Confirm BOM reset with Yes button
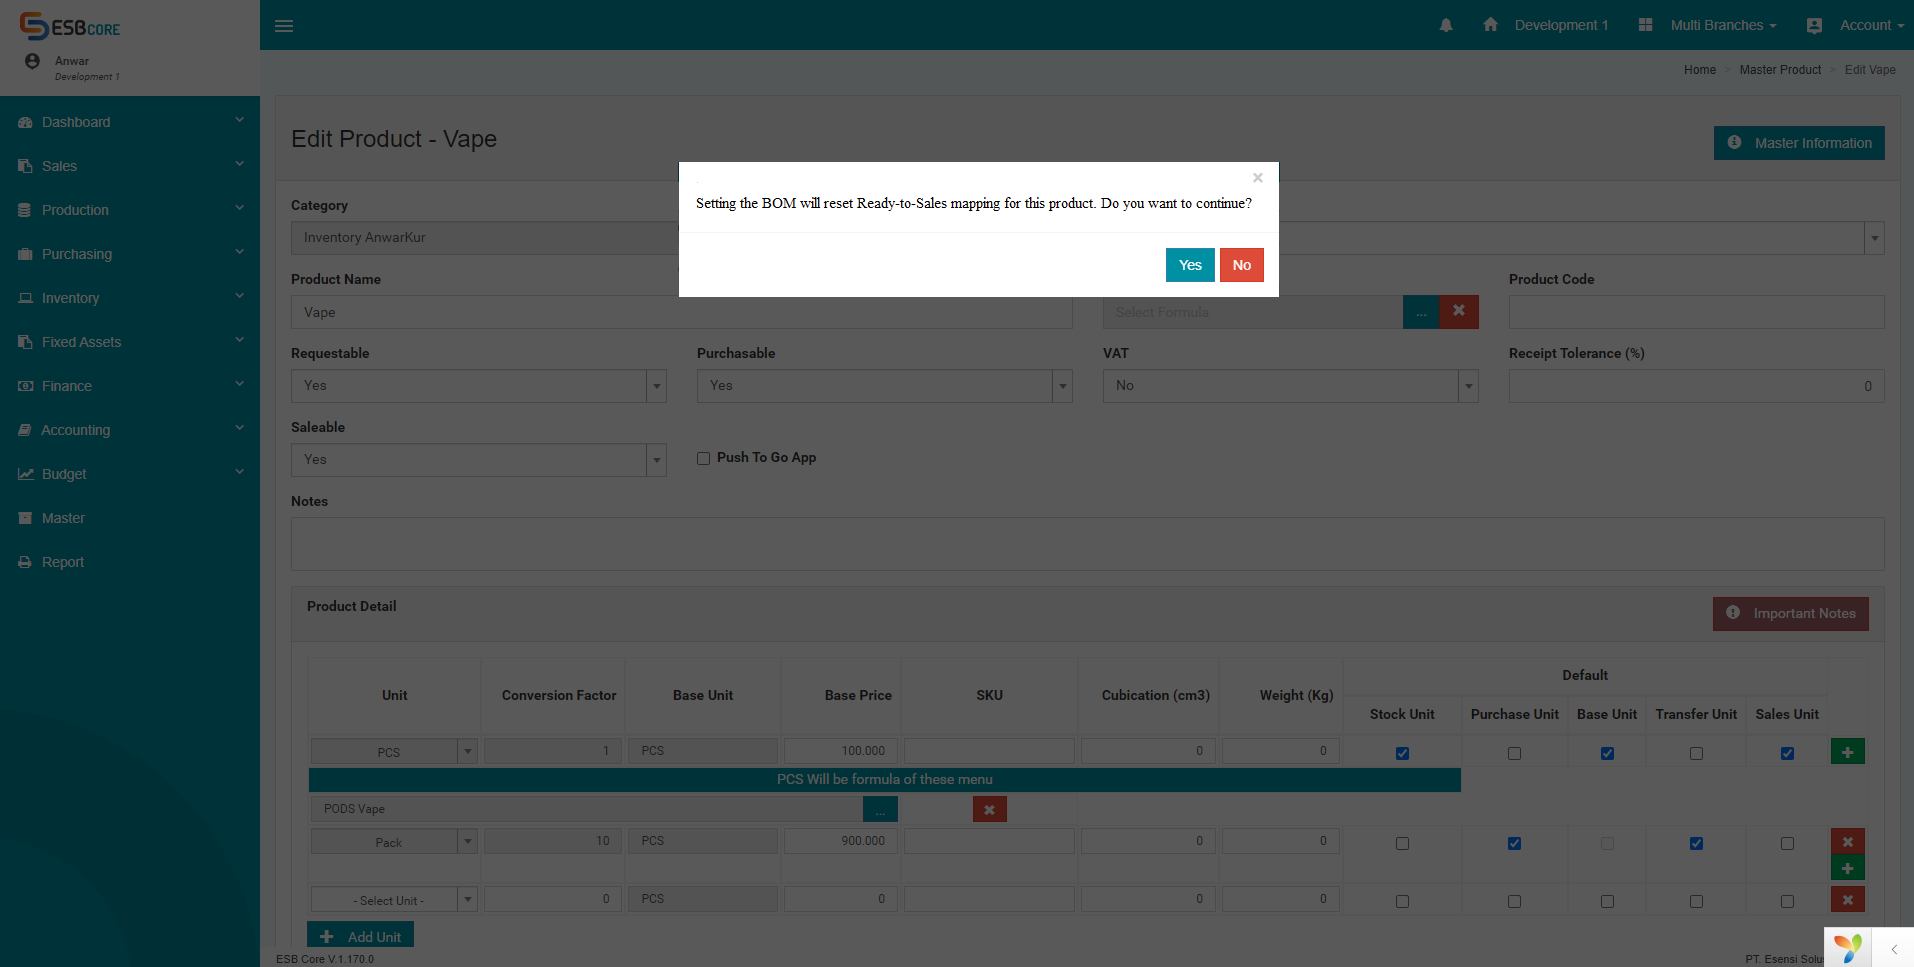 click(x=1190, y=265)
